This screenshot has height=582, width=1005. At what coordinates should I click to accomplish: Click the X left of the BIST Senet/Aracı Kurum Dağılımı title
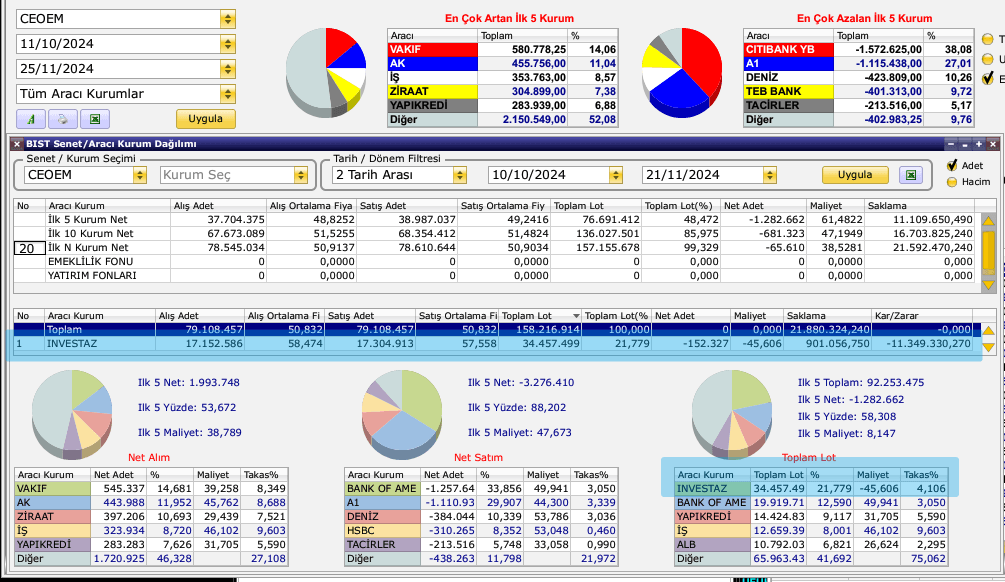(x=17, y=144)
